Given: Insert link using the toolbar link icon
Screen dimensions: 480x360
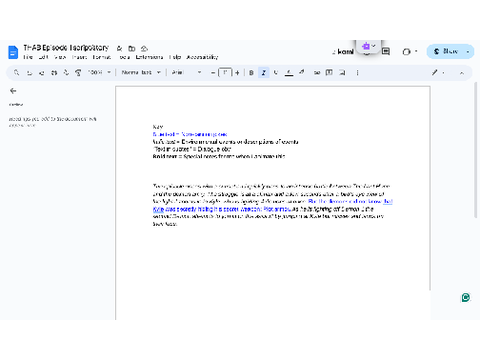Looking at the screenshot, I should pos(317,72).
